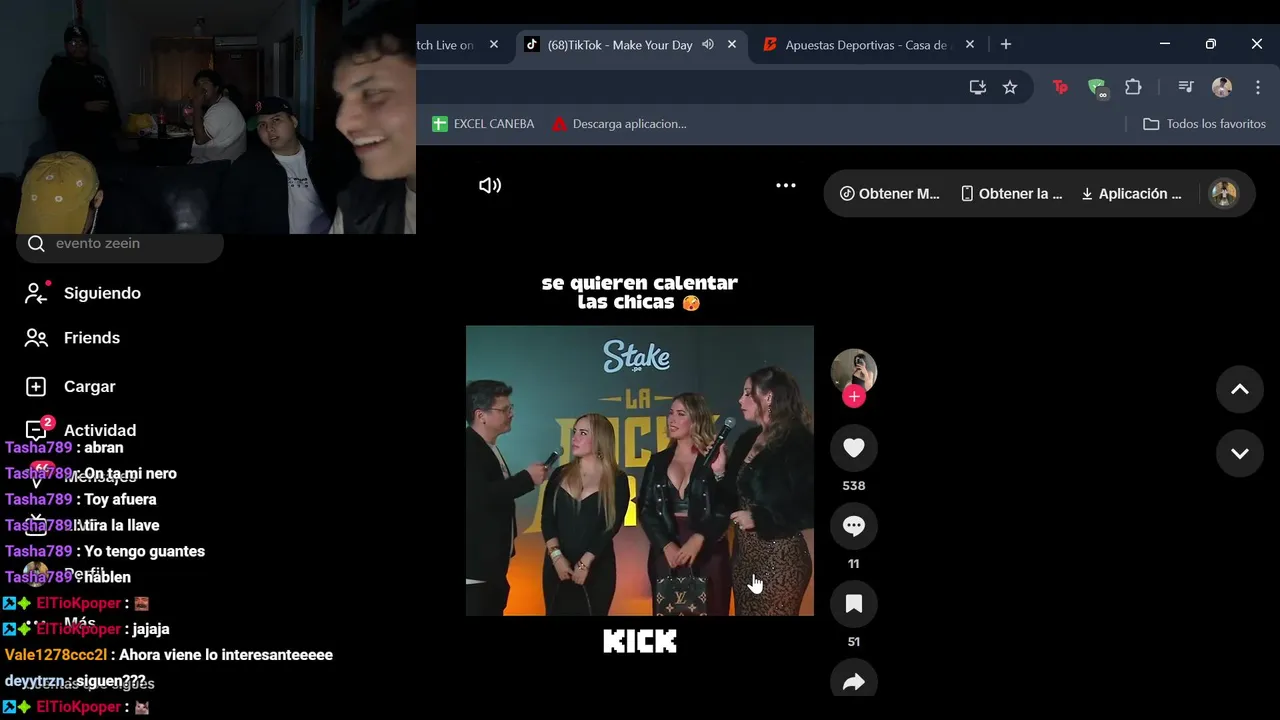
Task: Toggle tab audio mute on TikTok tab
Action: [x=708, y=44]
